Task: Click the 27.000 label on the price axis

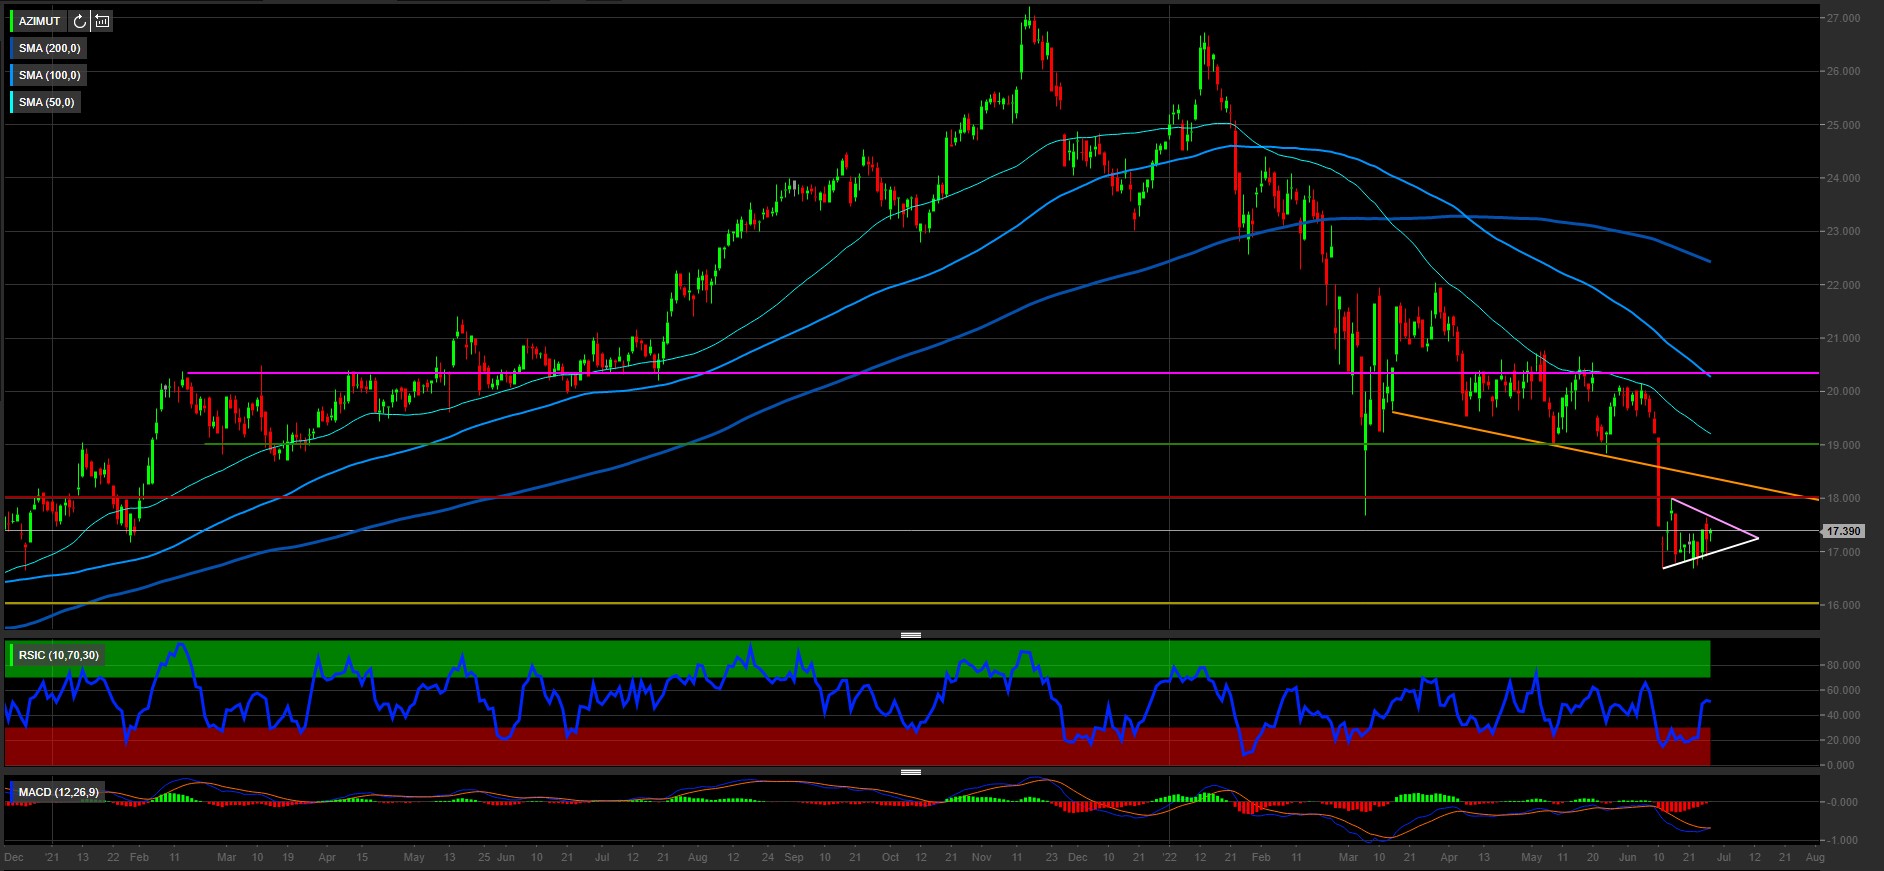Action: 1842,18
